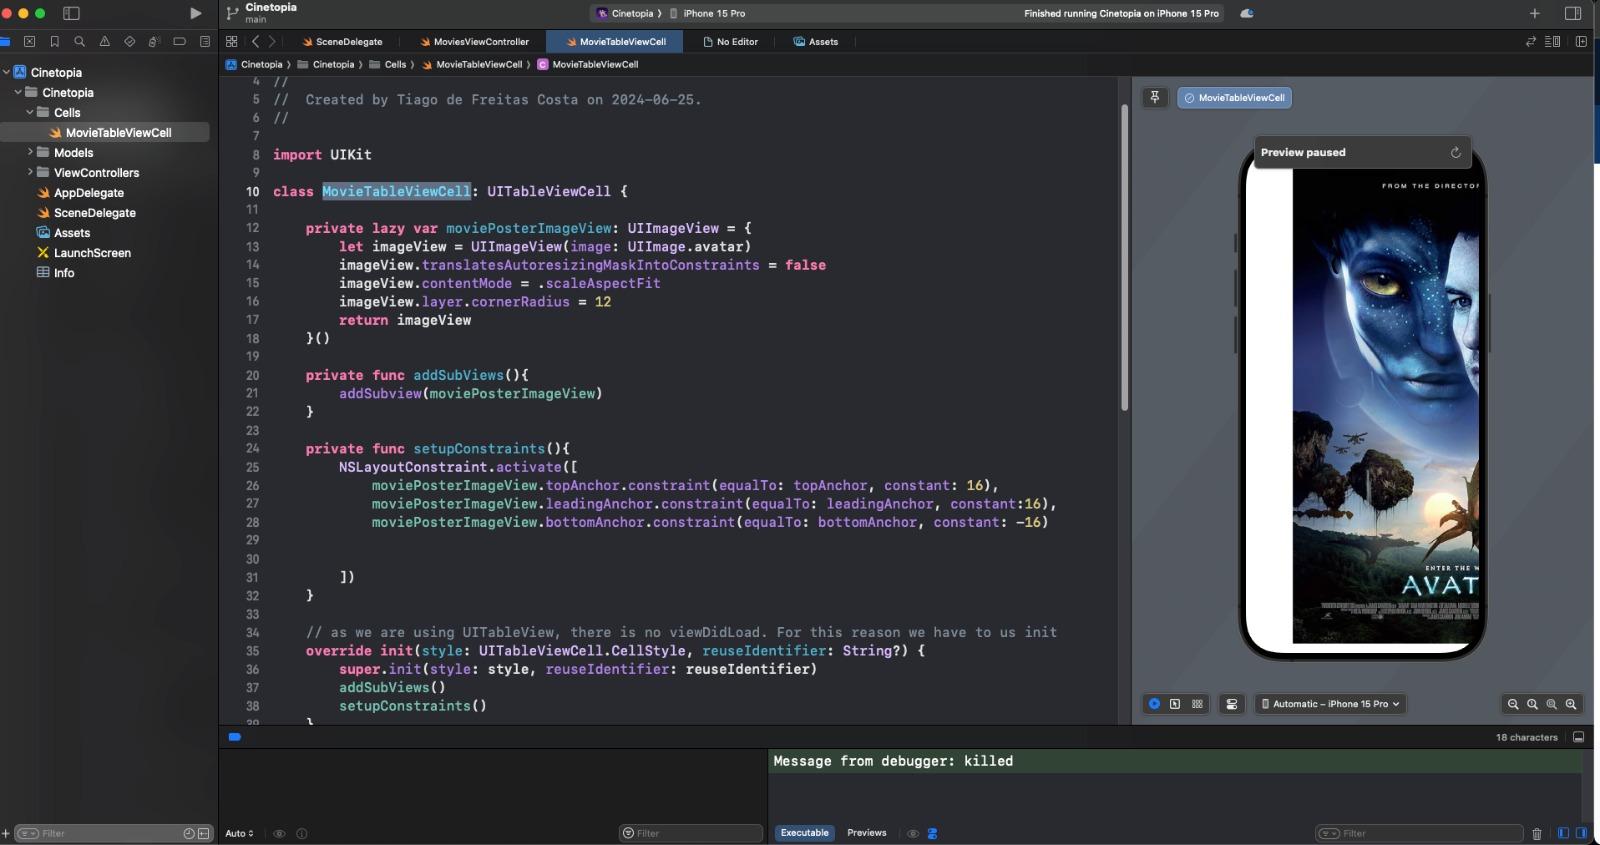Open the Cinetopia scheme selector
This screenshot has width=1600, height=845.
(626, 13)
